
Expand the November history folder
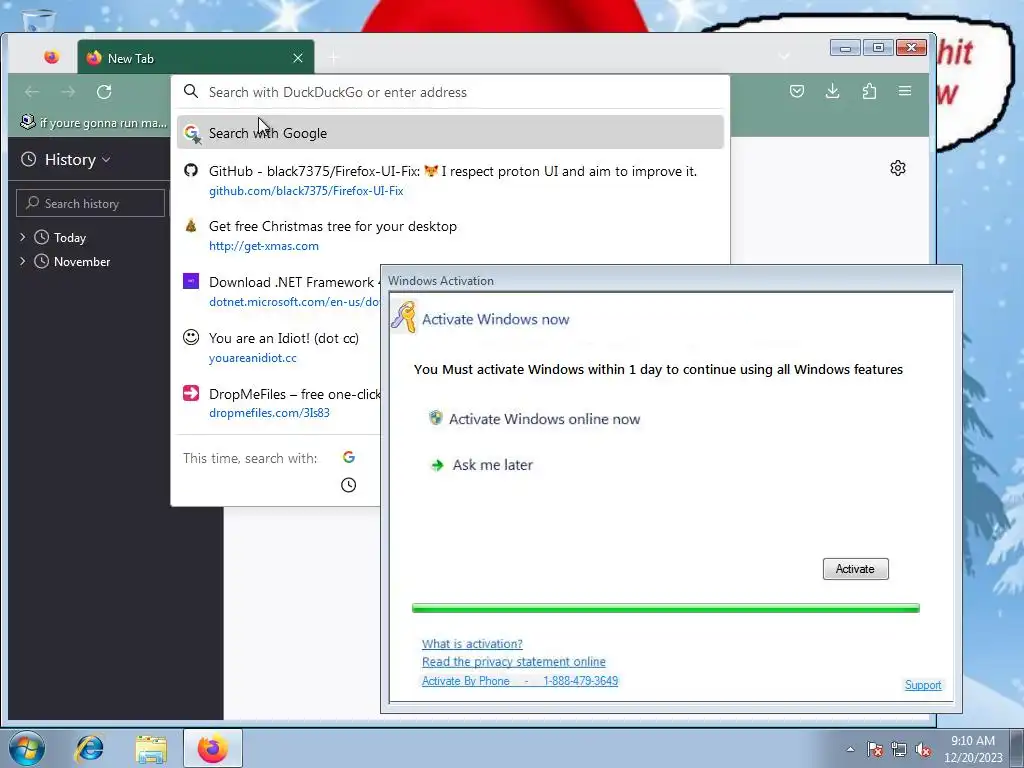coord(23,261)
